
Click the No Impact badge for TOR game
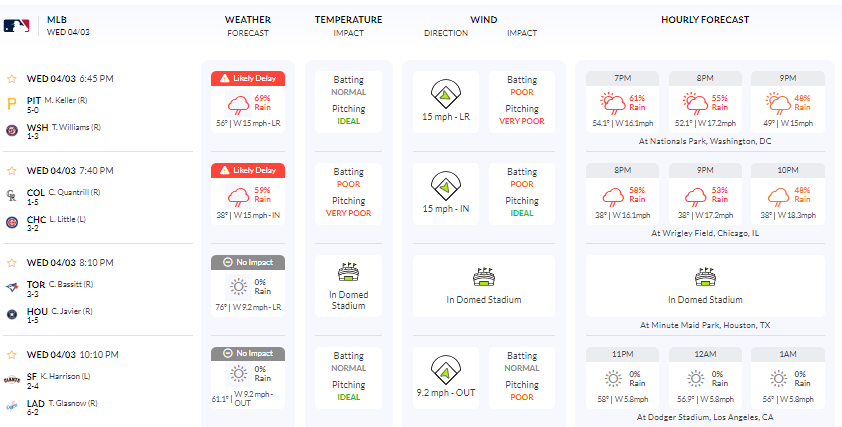[x=248, y=262]
